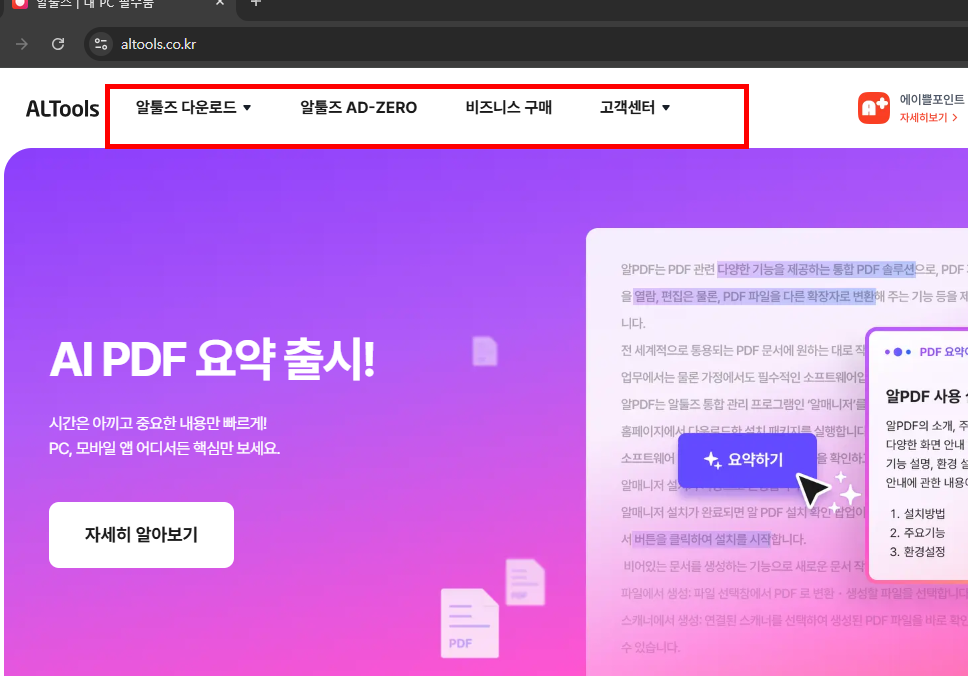The width and height of the screenshot is (968, 676).
Task: Reload the current page
Action: (57, 44)
